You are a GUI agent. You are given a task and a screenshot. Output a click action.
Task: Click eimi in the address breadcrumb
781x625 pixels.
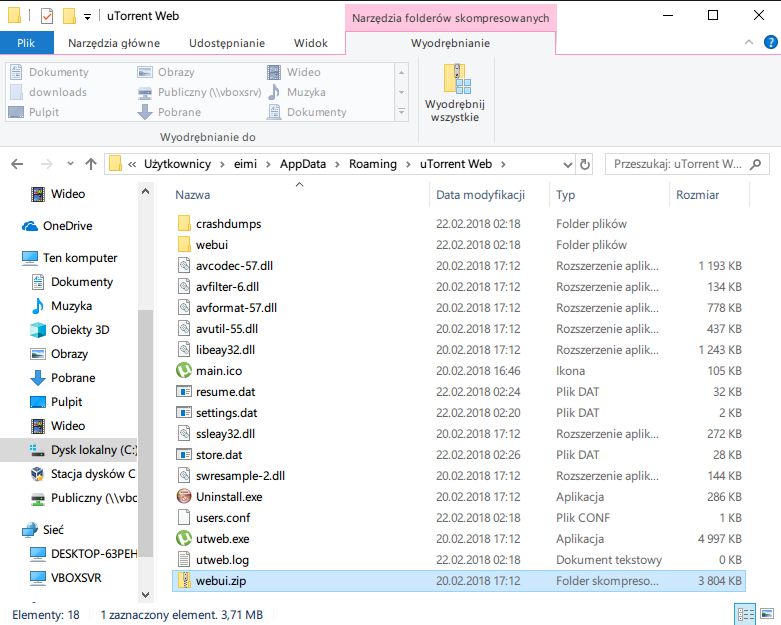click(246, 164)
